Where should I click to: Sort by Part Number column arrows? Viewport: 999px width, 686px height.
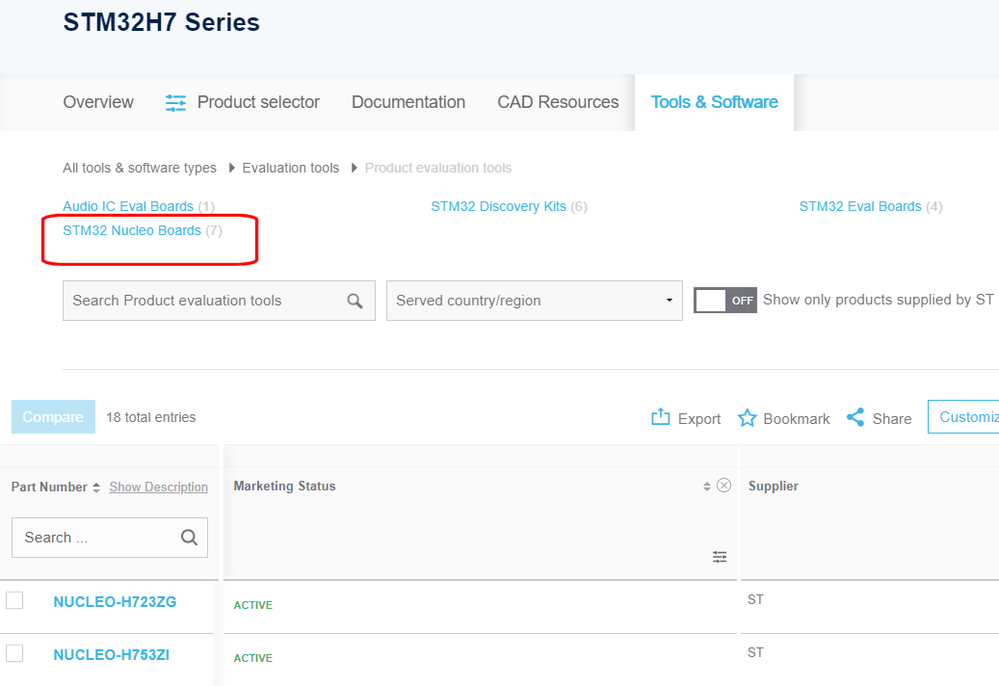(96, 488)
